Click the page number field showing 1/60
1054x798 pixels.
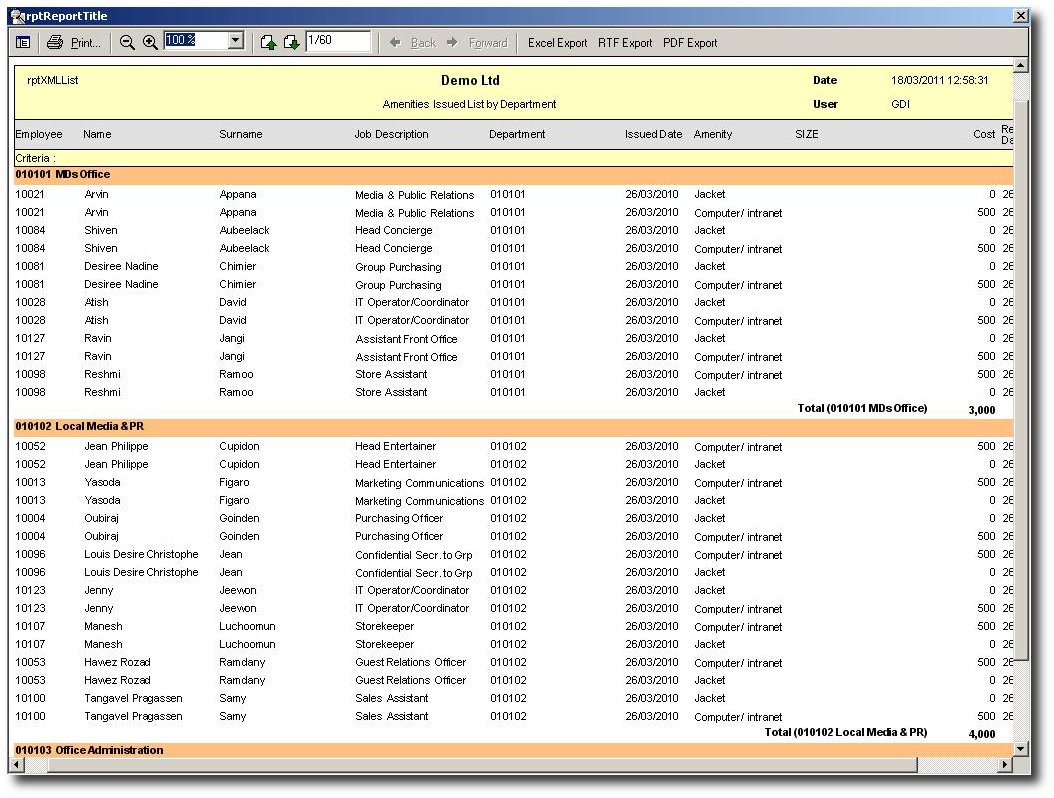pyautogui.click(x=338, y=41)
